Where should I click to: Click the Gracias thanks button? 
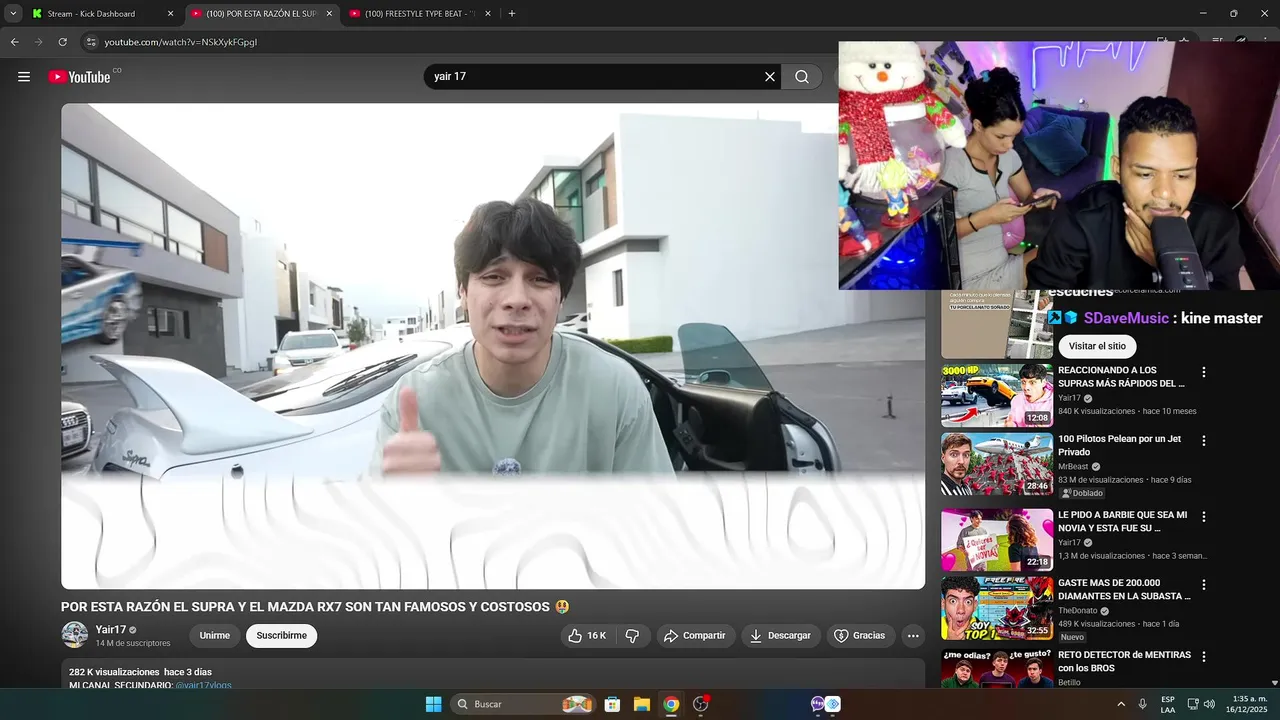pyautogui.click(x=860, y=636)
